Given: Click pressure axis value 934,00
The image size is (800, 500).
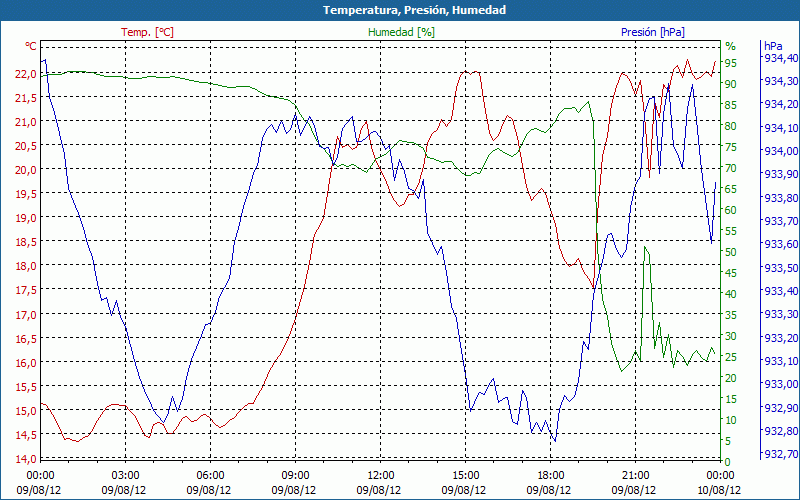Looking at the screenshot, I should tap(780, 151).
